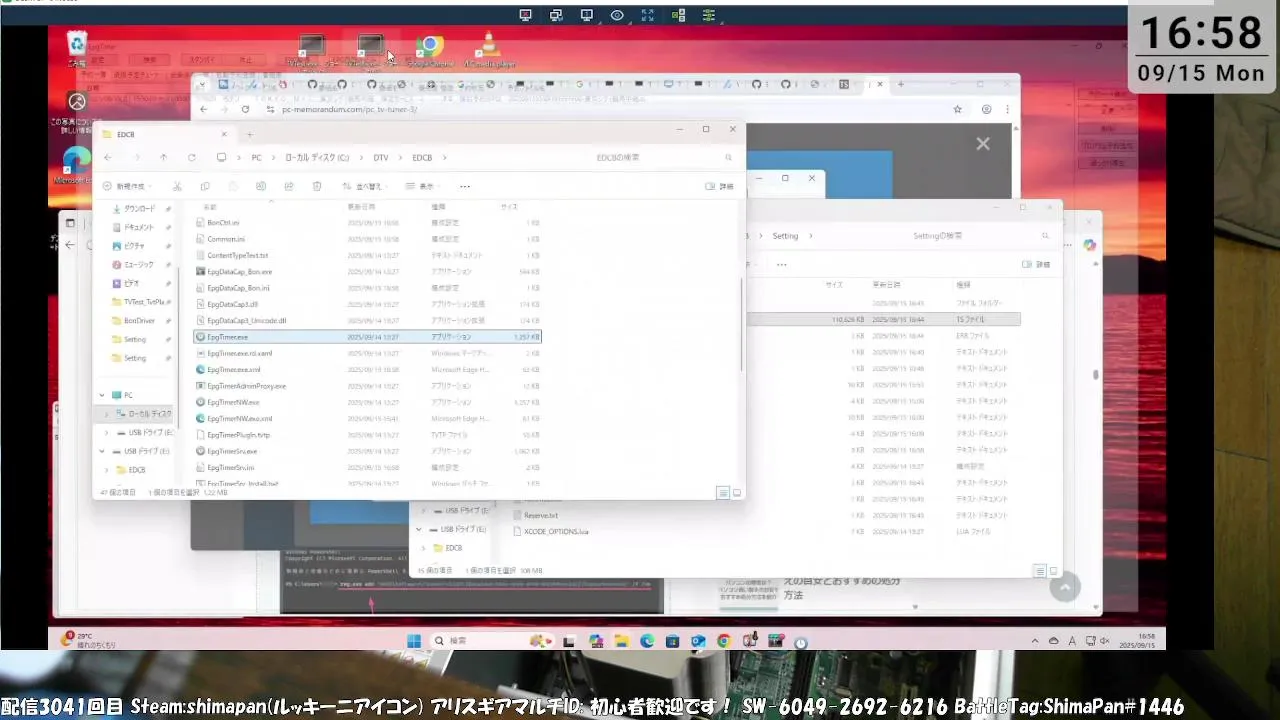
Task: Click the browser scroll-to-top round button
Action: [1064, 588]
